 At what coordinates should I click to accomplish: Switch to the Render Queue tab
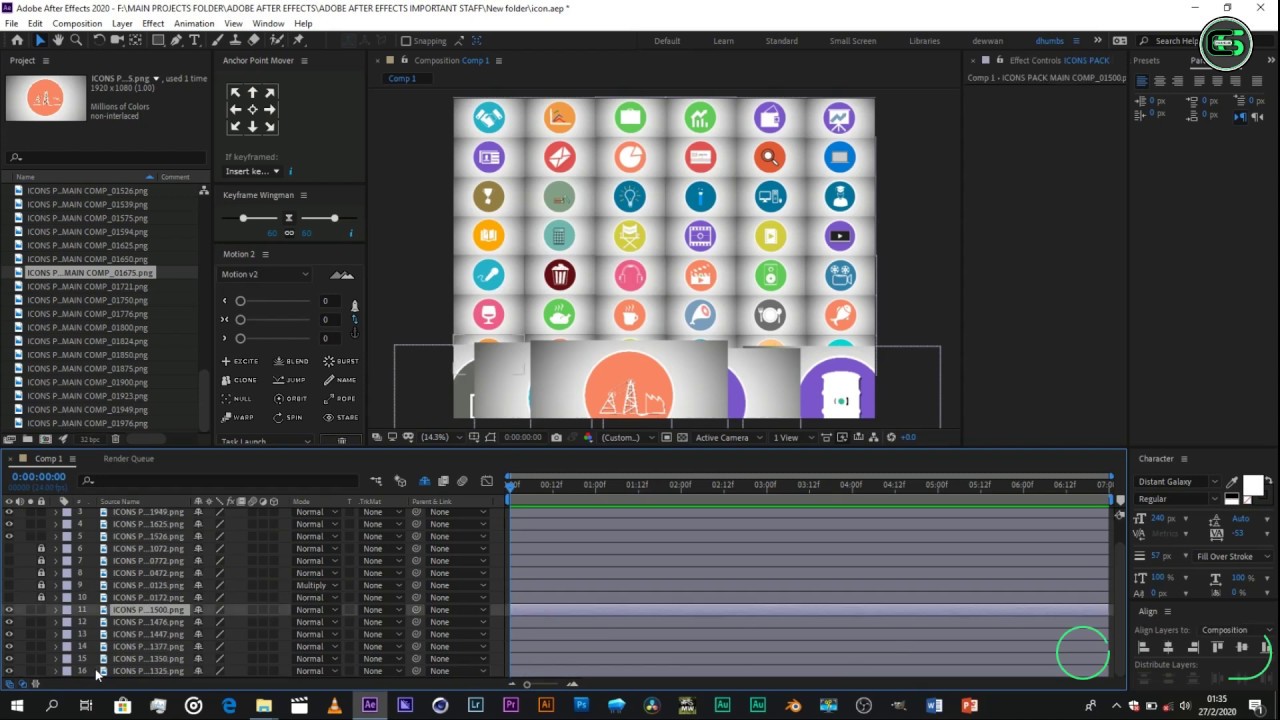point(129,459)
